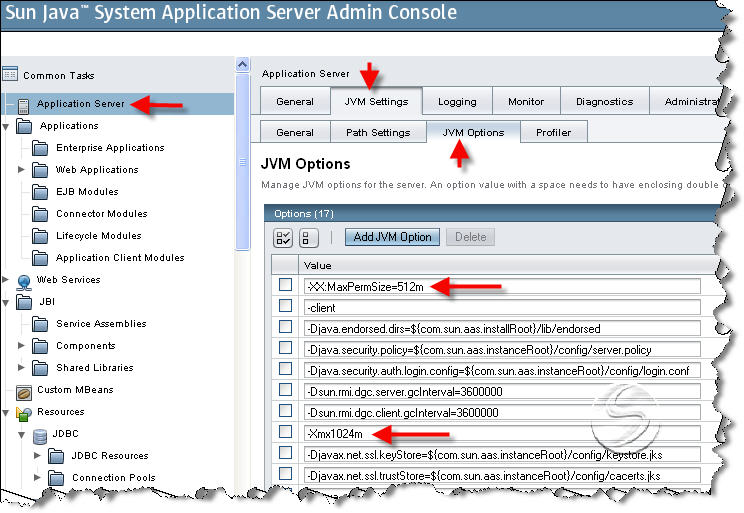Click the Connector Modules folder icon
The image size is (744, 513).
40,215
